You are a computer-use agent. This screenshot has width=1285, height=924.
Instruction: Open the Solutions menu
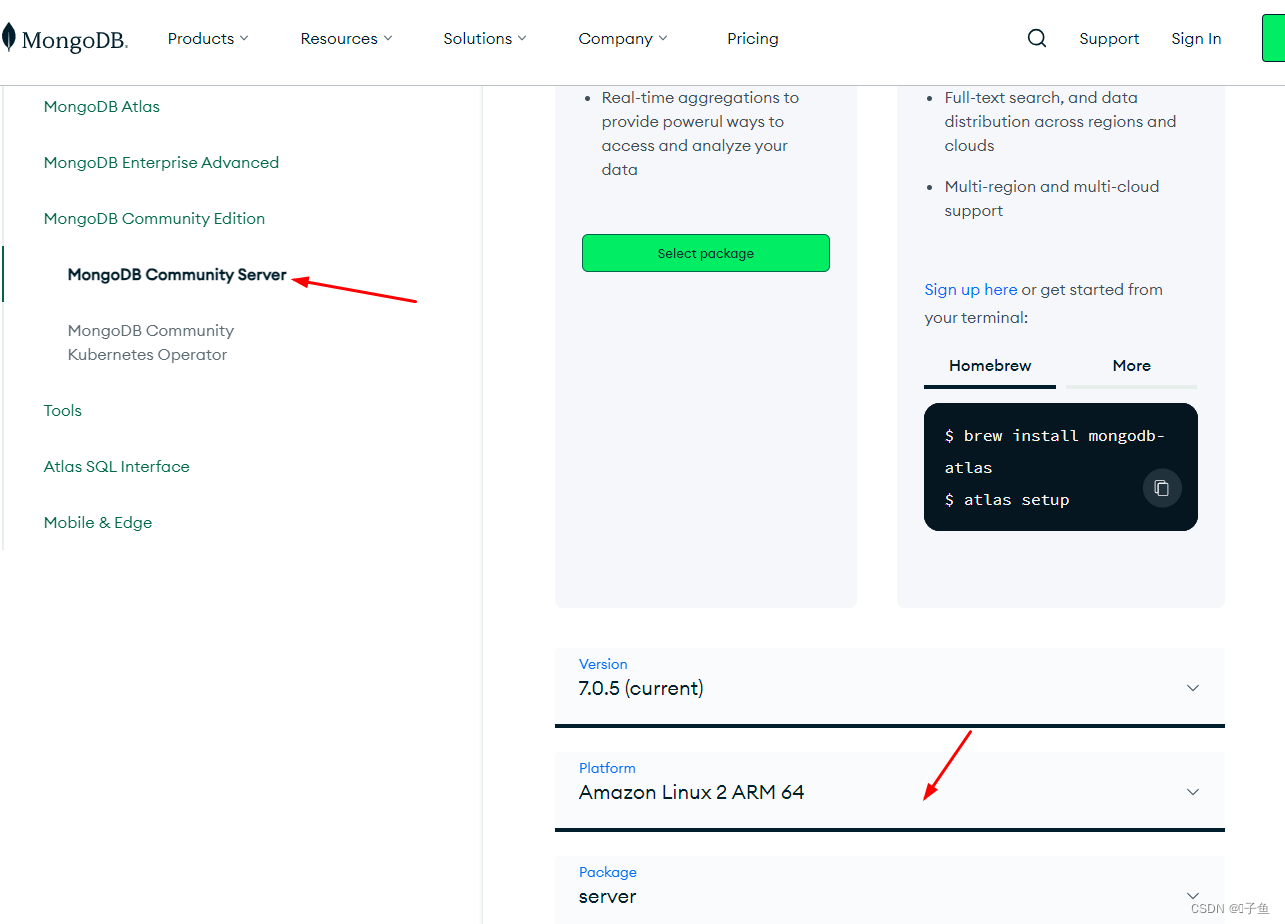[x=484, y=38]
